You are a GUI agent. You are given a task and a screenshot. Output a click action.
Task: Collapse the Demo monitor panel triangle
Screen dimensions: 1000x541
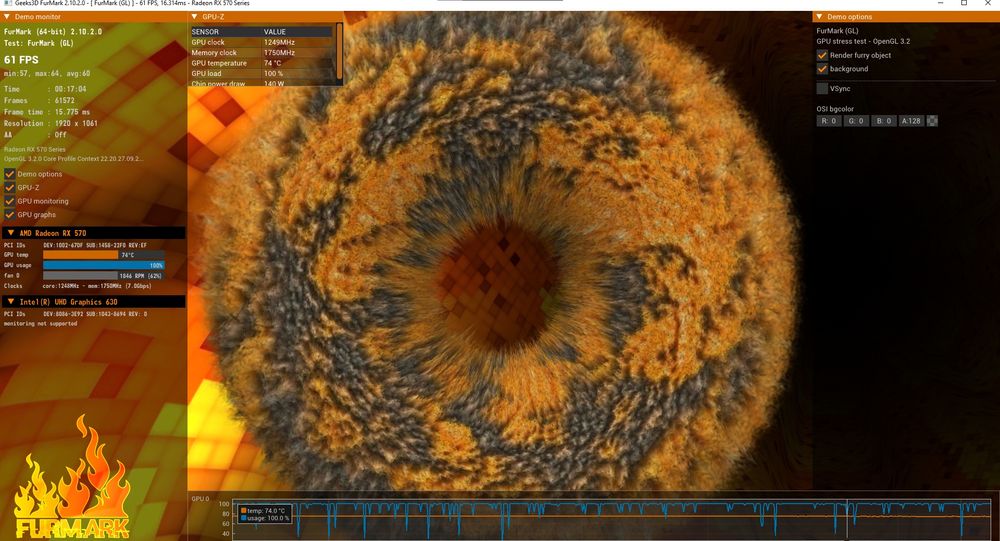tap(6, 17)
